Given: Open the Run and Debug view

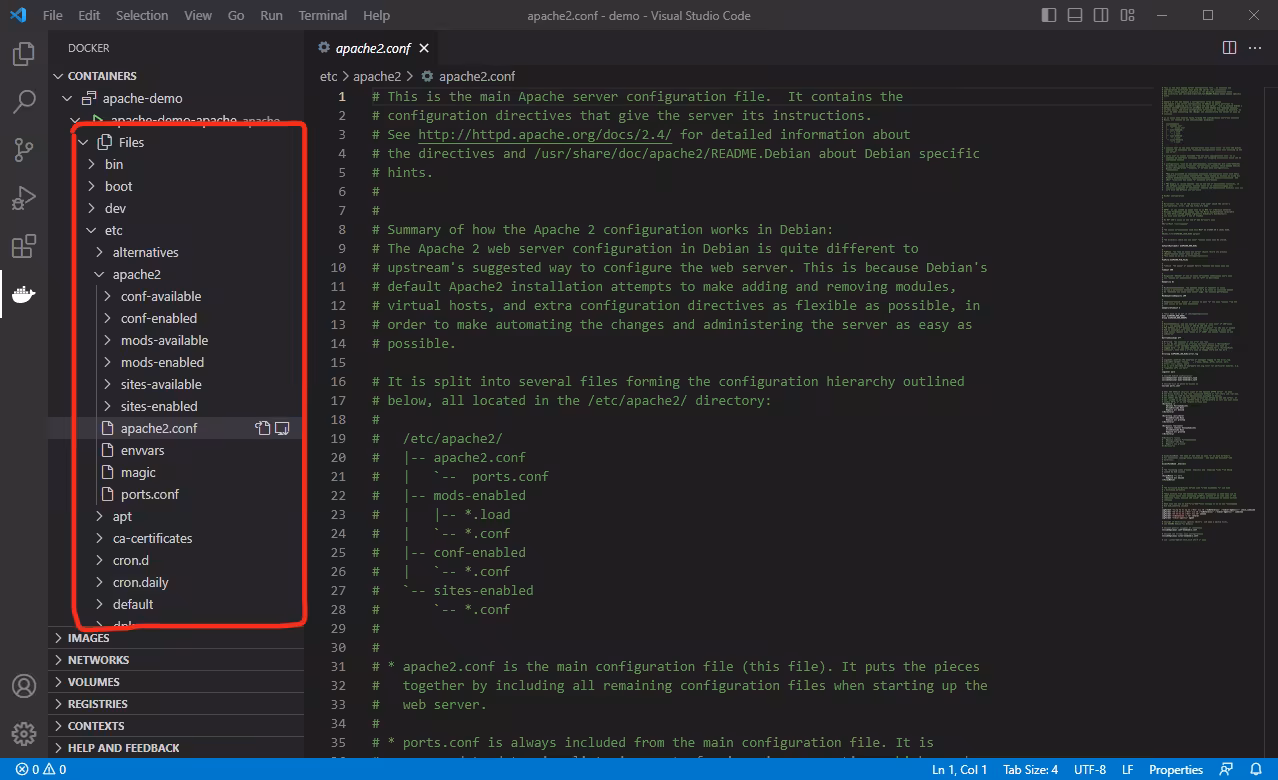Looking at the screenshot, I should coord(24,198).
